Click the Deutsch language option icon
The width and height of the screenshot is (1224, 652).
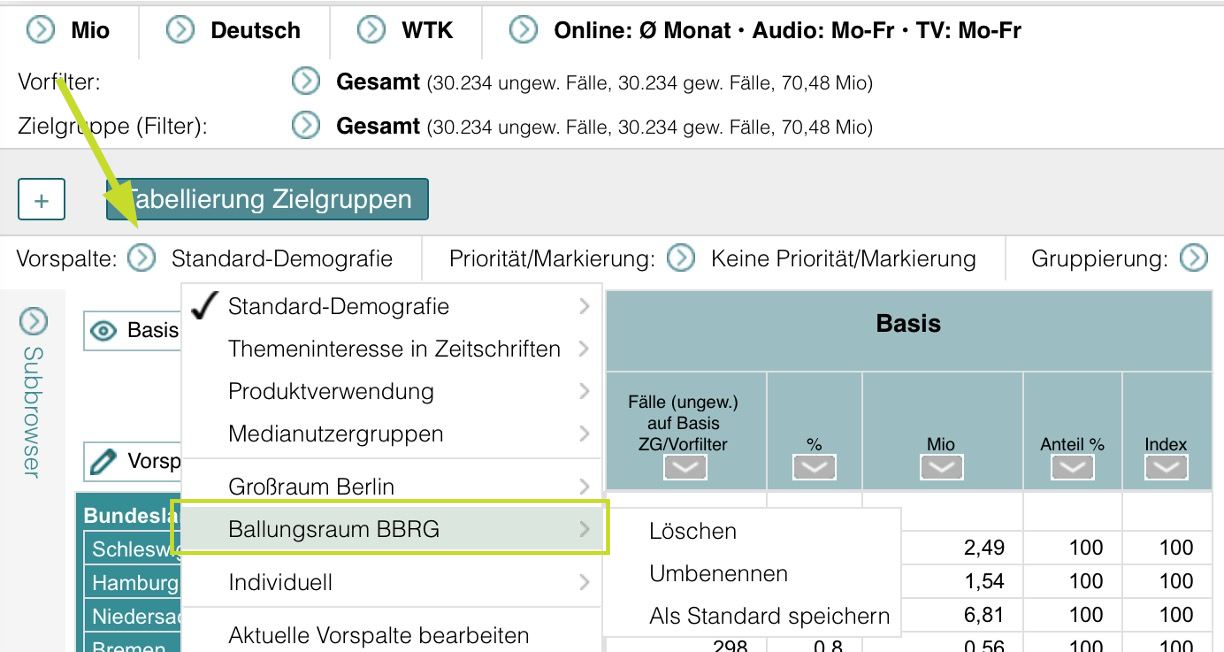point(179,30)
